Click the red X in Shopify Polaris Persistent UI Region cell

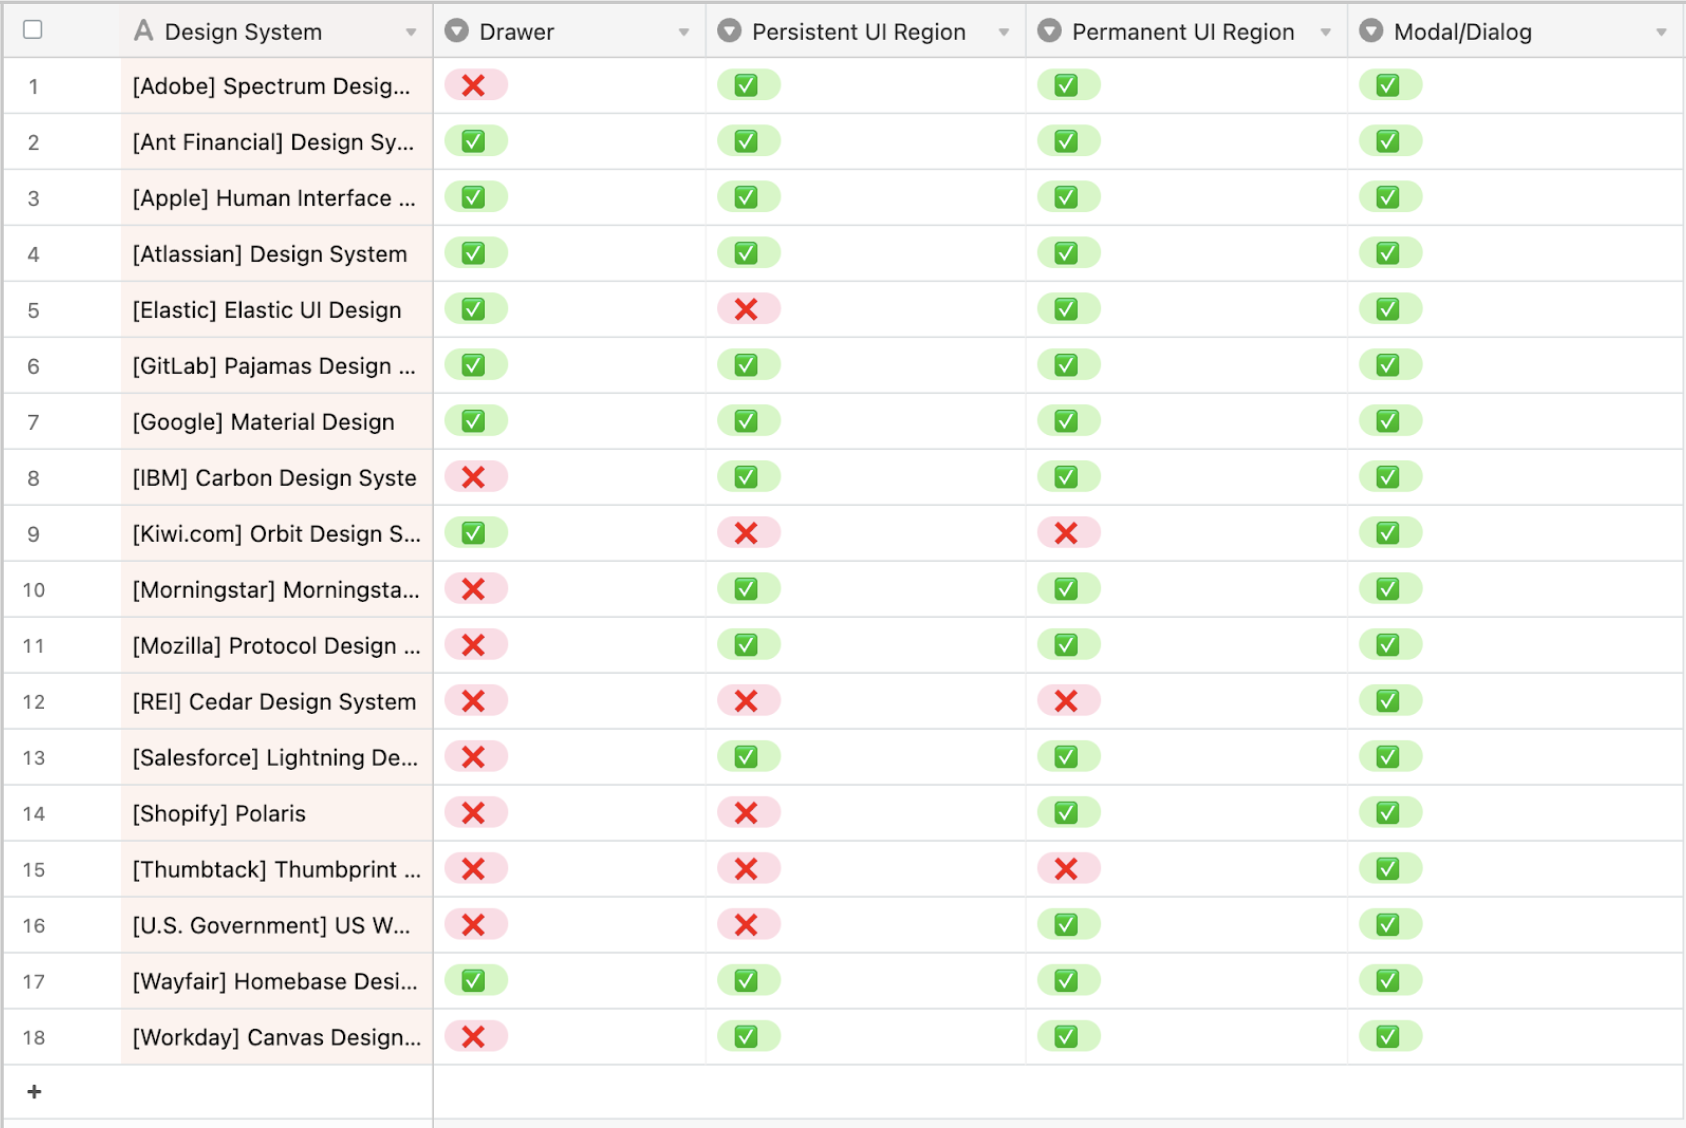coord(746,813)
